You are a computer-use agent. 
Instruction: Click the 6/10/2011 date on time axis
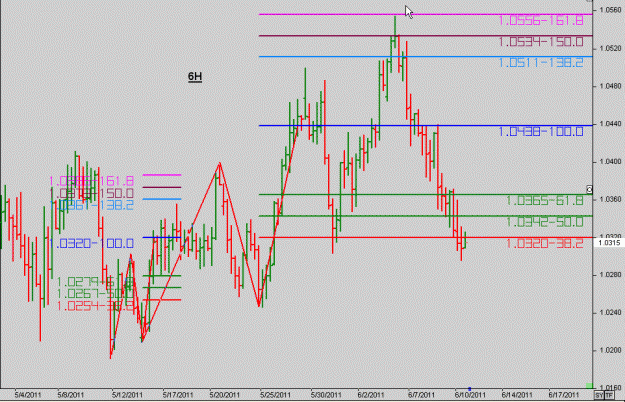pos(470,395)
